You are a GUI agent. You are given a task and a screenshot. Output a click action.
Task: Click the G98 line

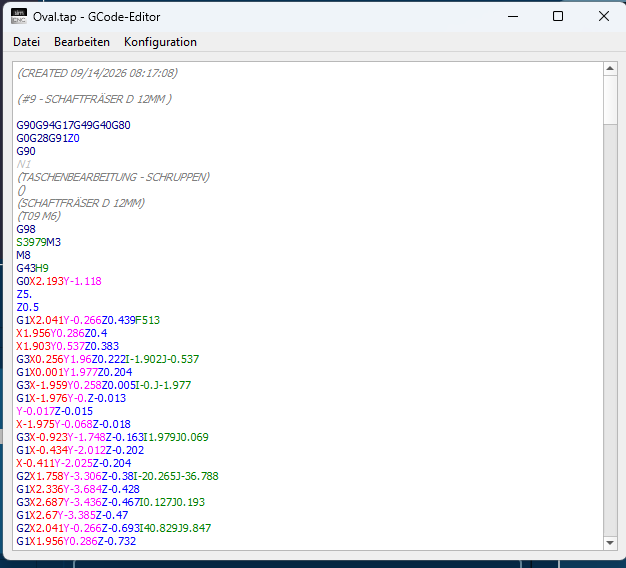[x=26, y=229]
